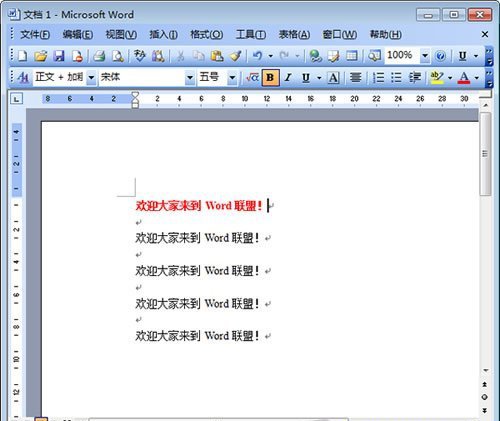Paste from clipboard icon
The width and height of the screenshot is (500, 421).
point(217,56)
